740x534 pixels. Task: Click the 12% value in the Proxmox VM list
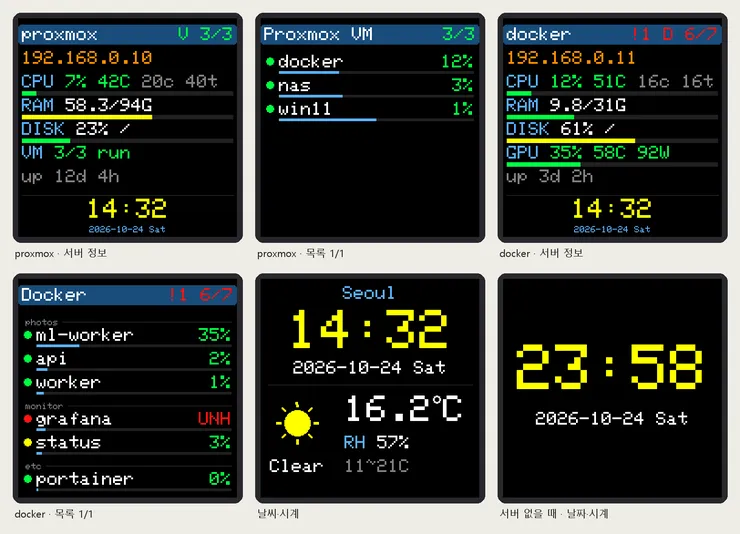click(456, 61)
